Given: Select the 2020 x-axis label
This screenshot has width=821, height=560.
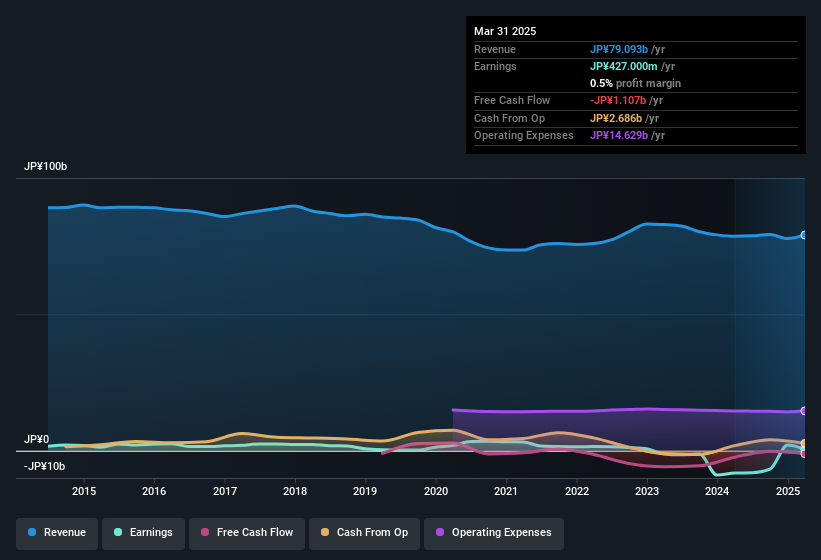Looking at the screenshot, I should 436,491.
